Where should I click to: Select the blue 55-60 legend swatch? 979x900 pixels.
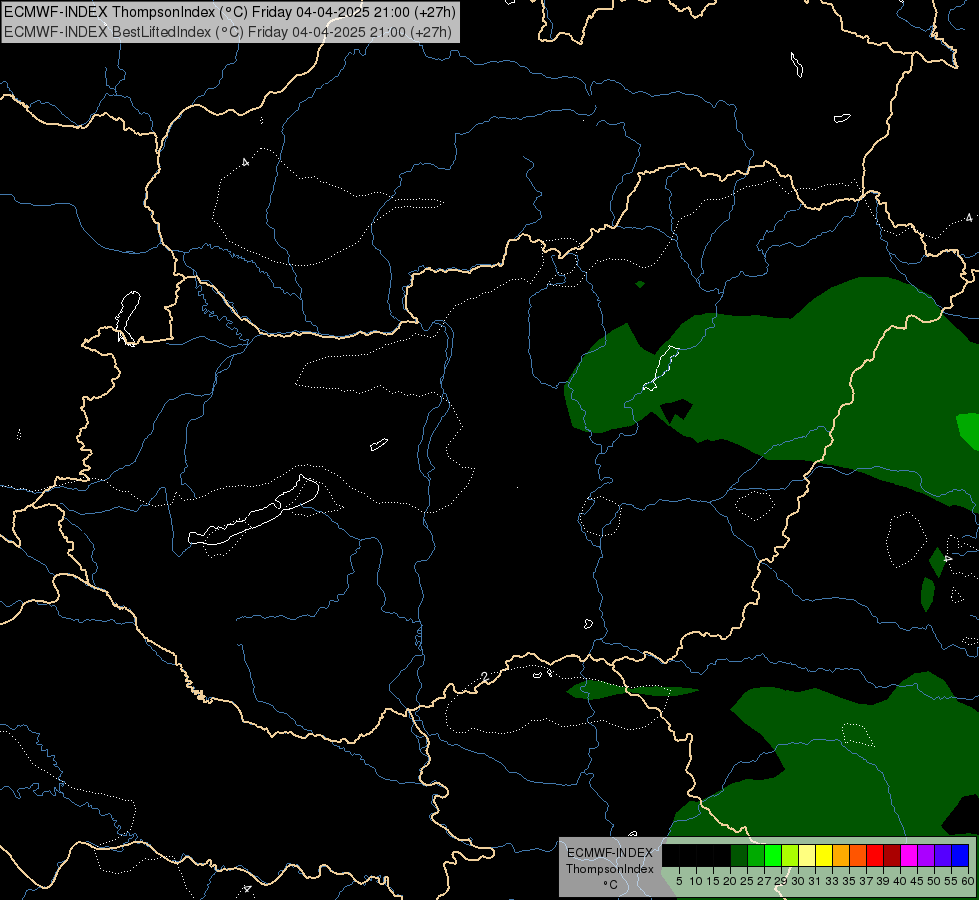[x=960, y=855]
